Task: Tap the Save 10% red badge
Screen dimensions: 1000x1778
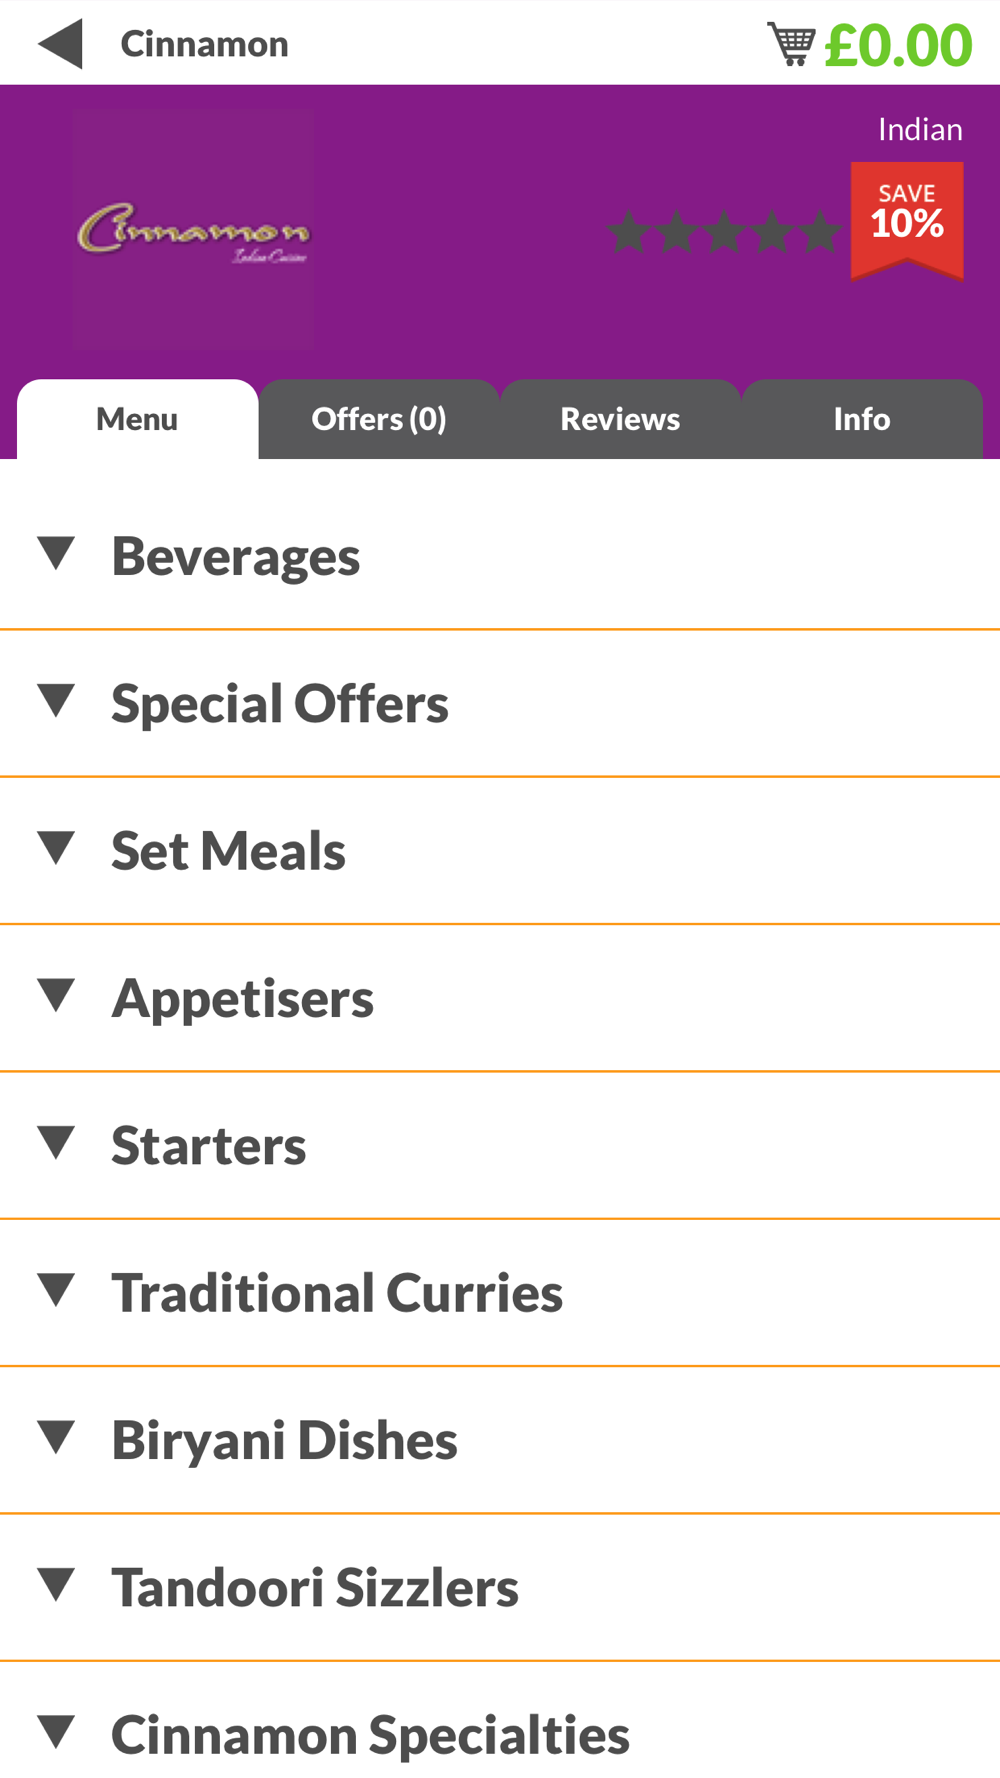Action: click(x=907, y=221)
